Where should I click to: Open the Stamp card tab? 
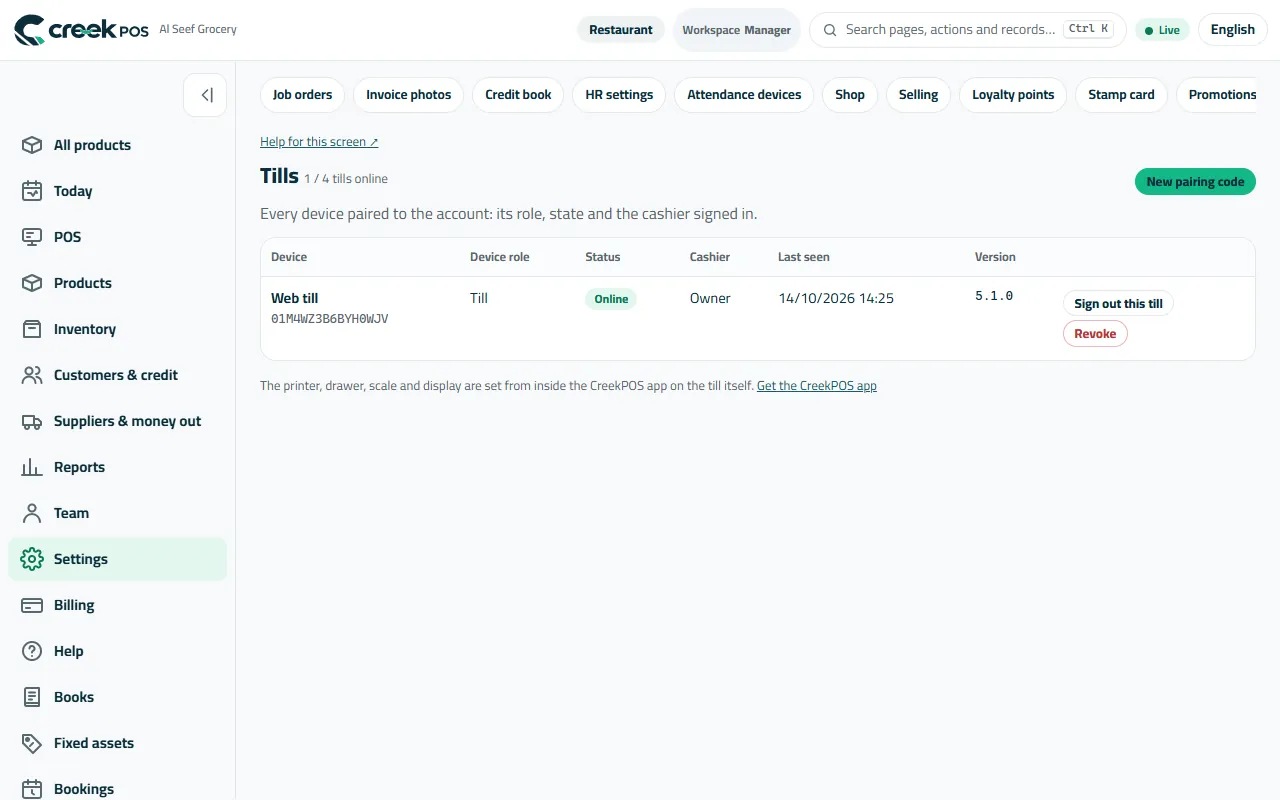[1121, 95]
